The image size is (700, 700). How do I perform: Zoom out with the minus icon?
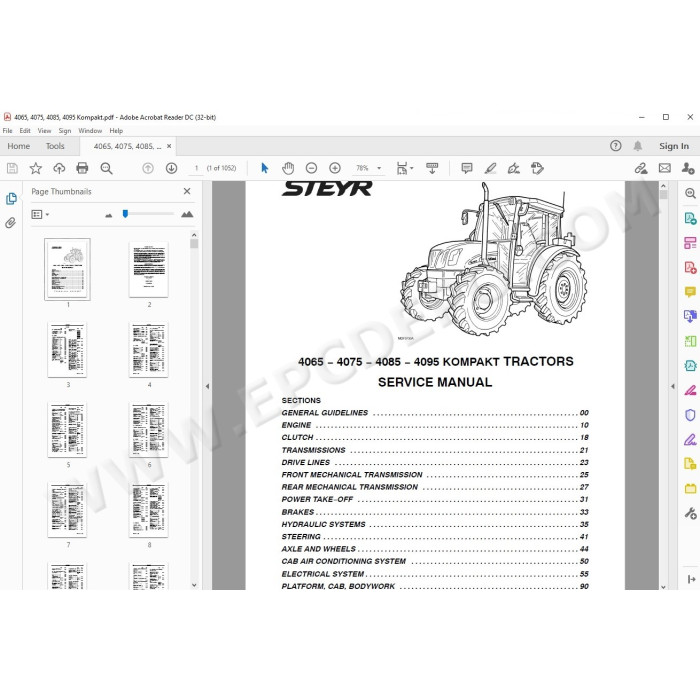click(311, 168)
